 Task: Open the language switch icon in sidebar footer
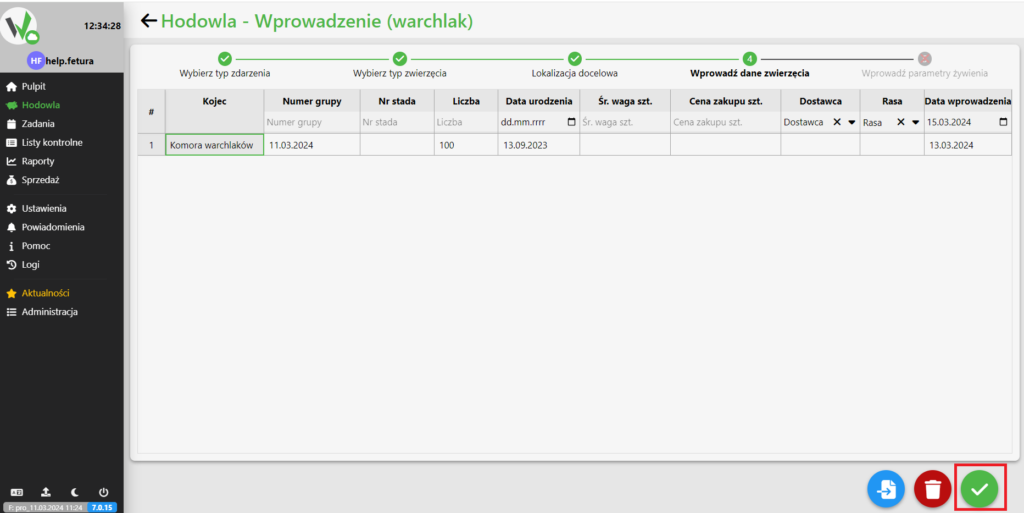click(17, 492)
